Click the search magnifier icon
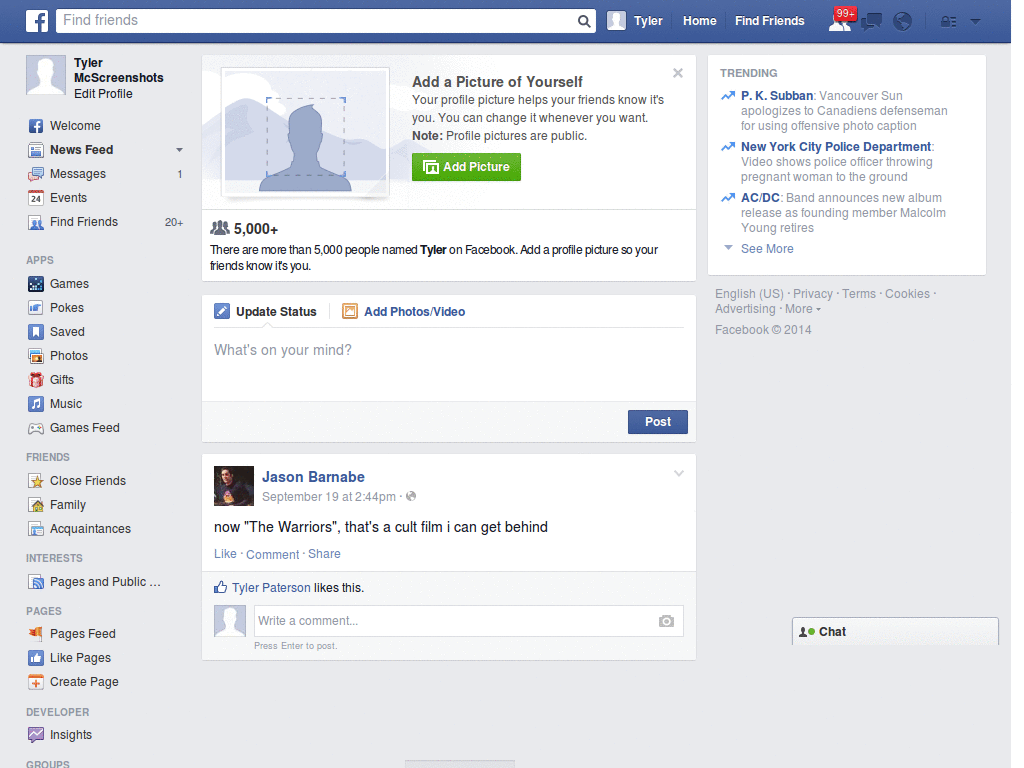 (584, 21)
